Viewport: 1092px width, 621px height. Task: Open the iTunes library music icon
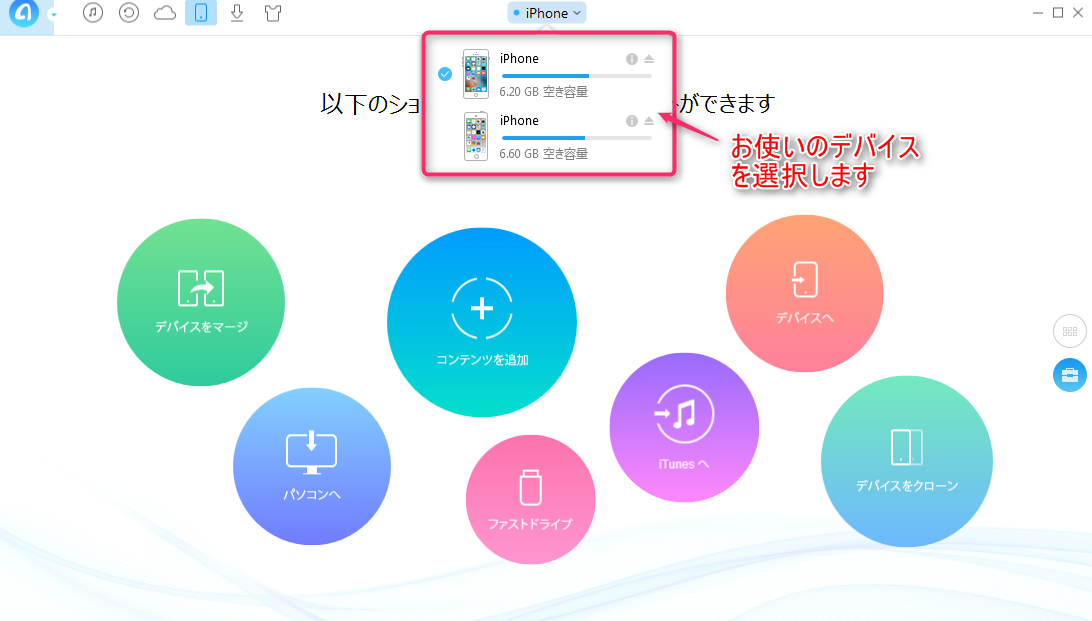coord(93,13)
